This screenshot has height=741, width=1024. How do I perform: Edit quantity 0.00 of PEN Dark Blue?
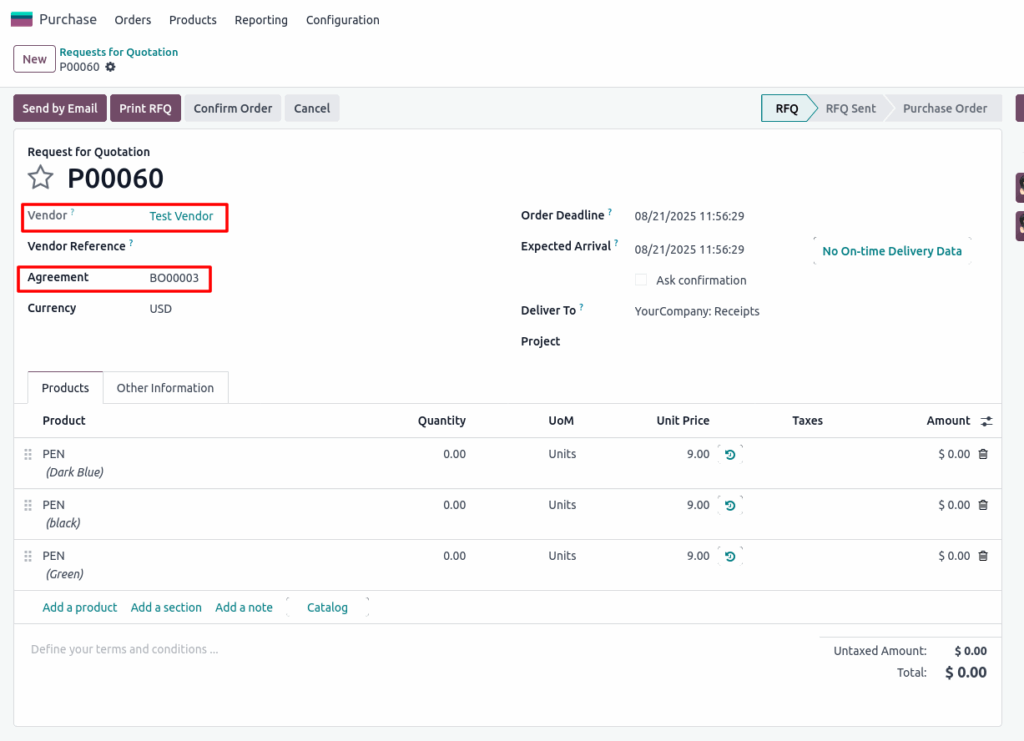(455, 454)
